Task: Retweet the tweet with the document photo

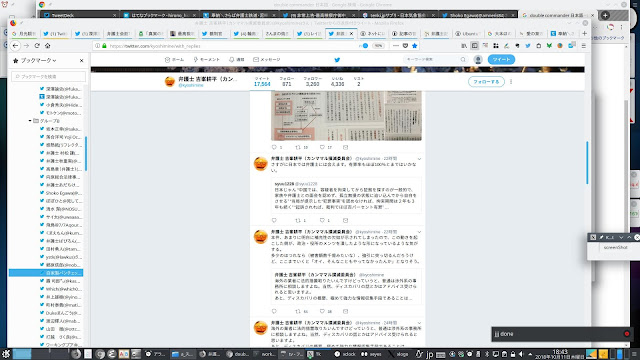Action: [x=298, y=147]
